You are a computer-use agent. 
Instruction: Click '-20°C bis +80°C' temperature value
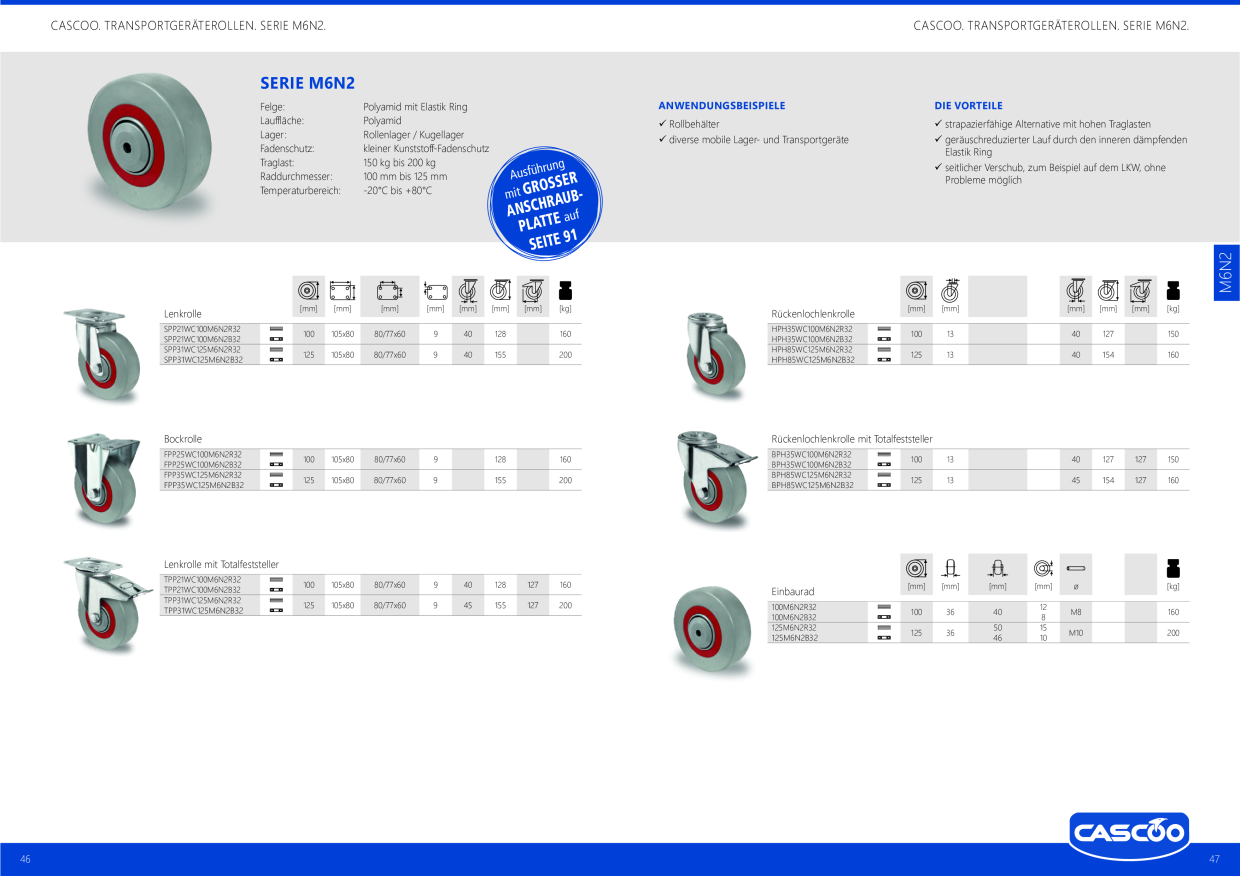click(x=398, y=190)
